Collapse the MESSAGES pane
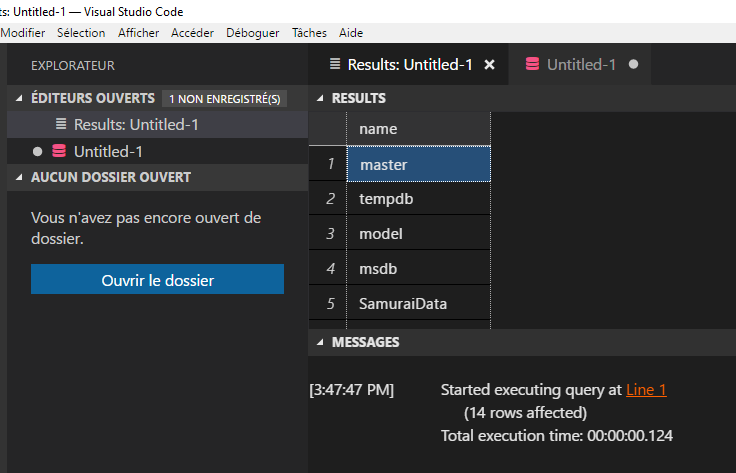The image size is (736, 473). click(x=321, y=342)
